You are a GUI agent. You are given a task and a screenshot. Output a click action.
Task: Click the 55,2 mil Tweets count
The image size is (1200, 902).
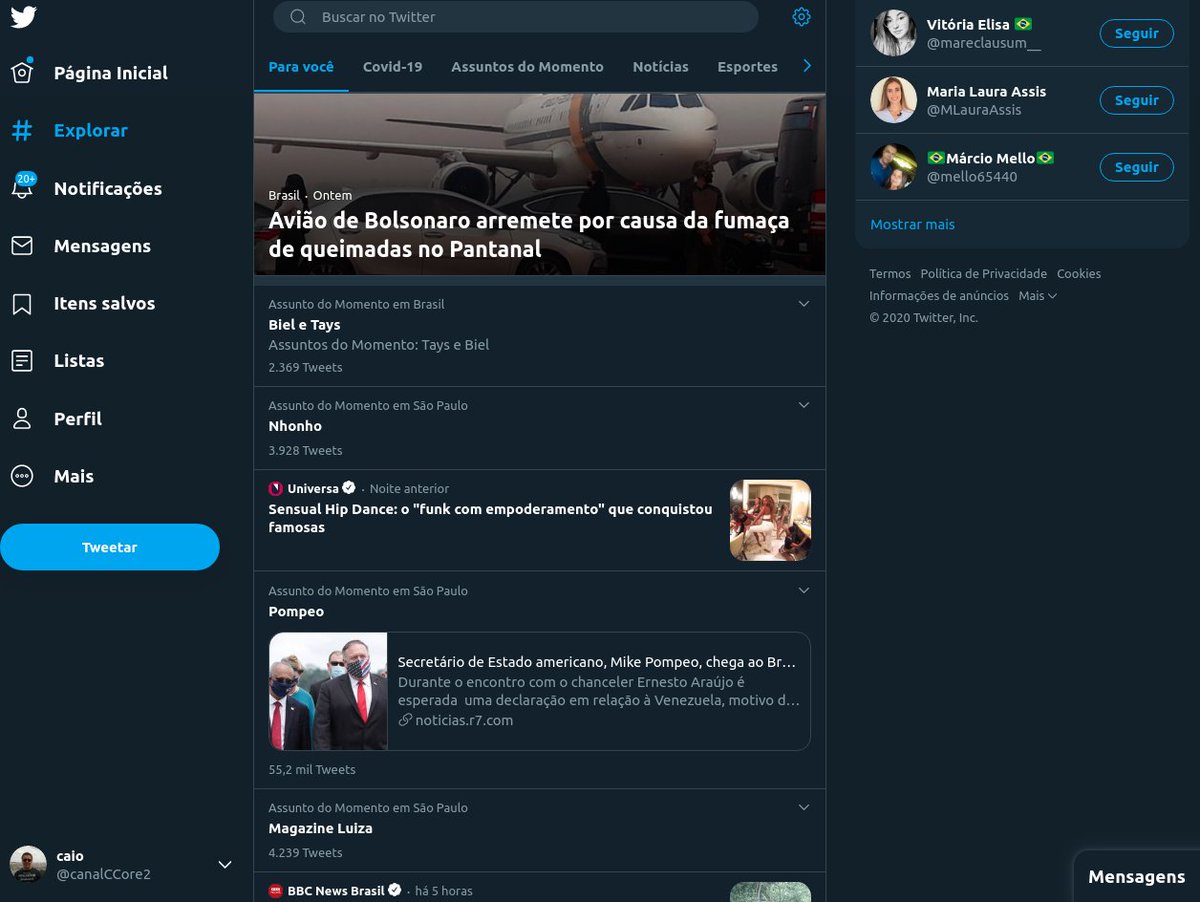pos(312,769)
